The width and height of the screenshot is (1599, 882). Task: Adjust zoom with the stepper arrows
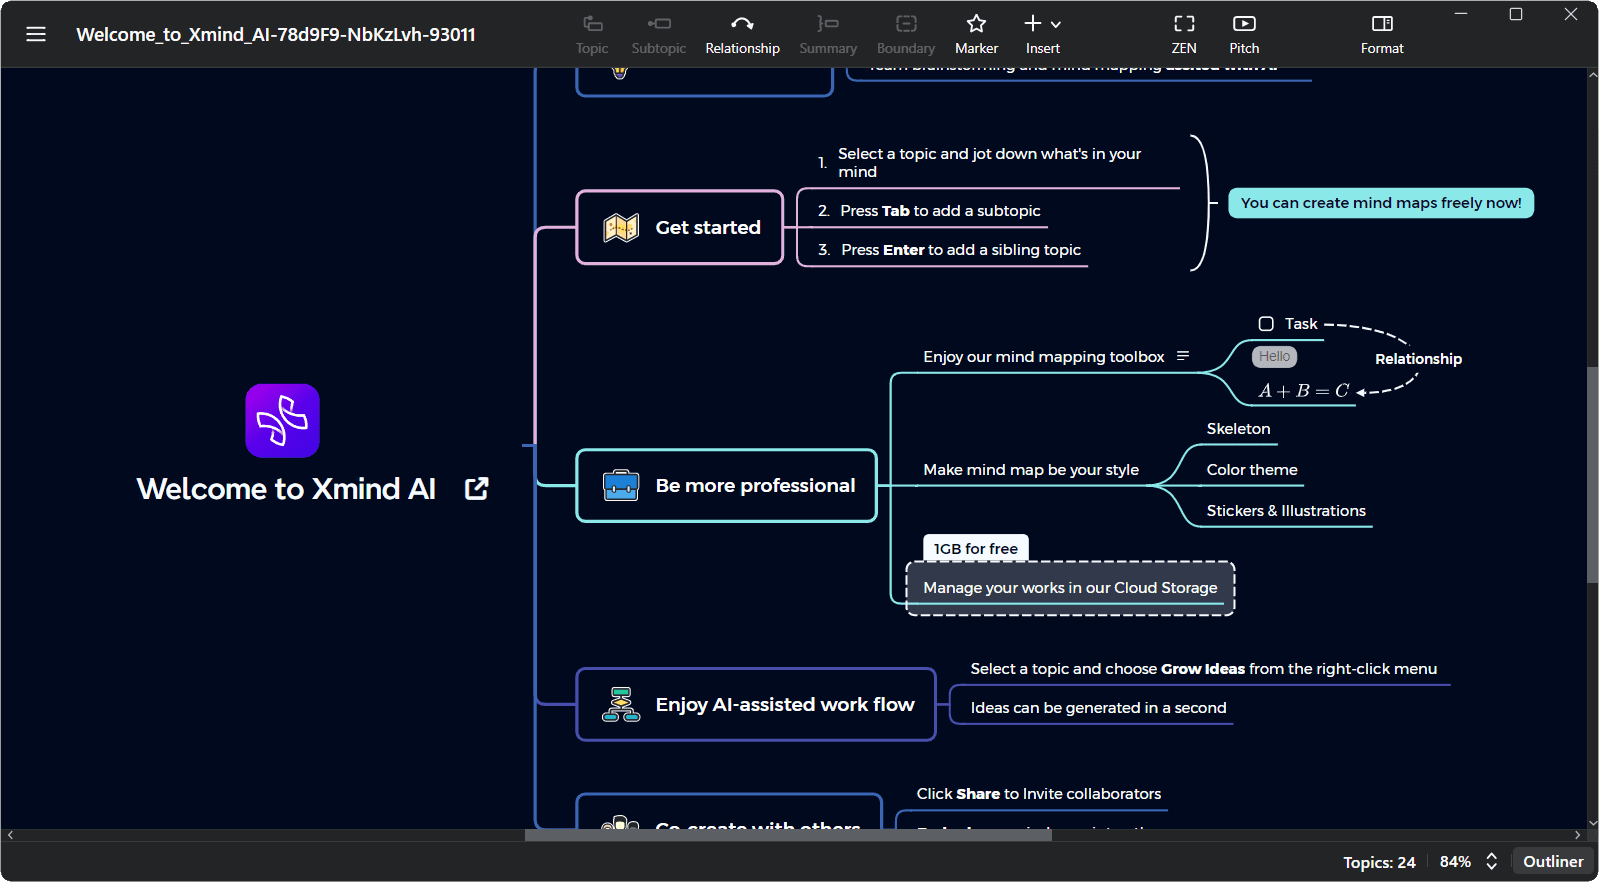[1491, 862]
